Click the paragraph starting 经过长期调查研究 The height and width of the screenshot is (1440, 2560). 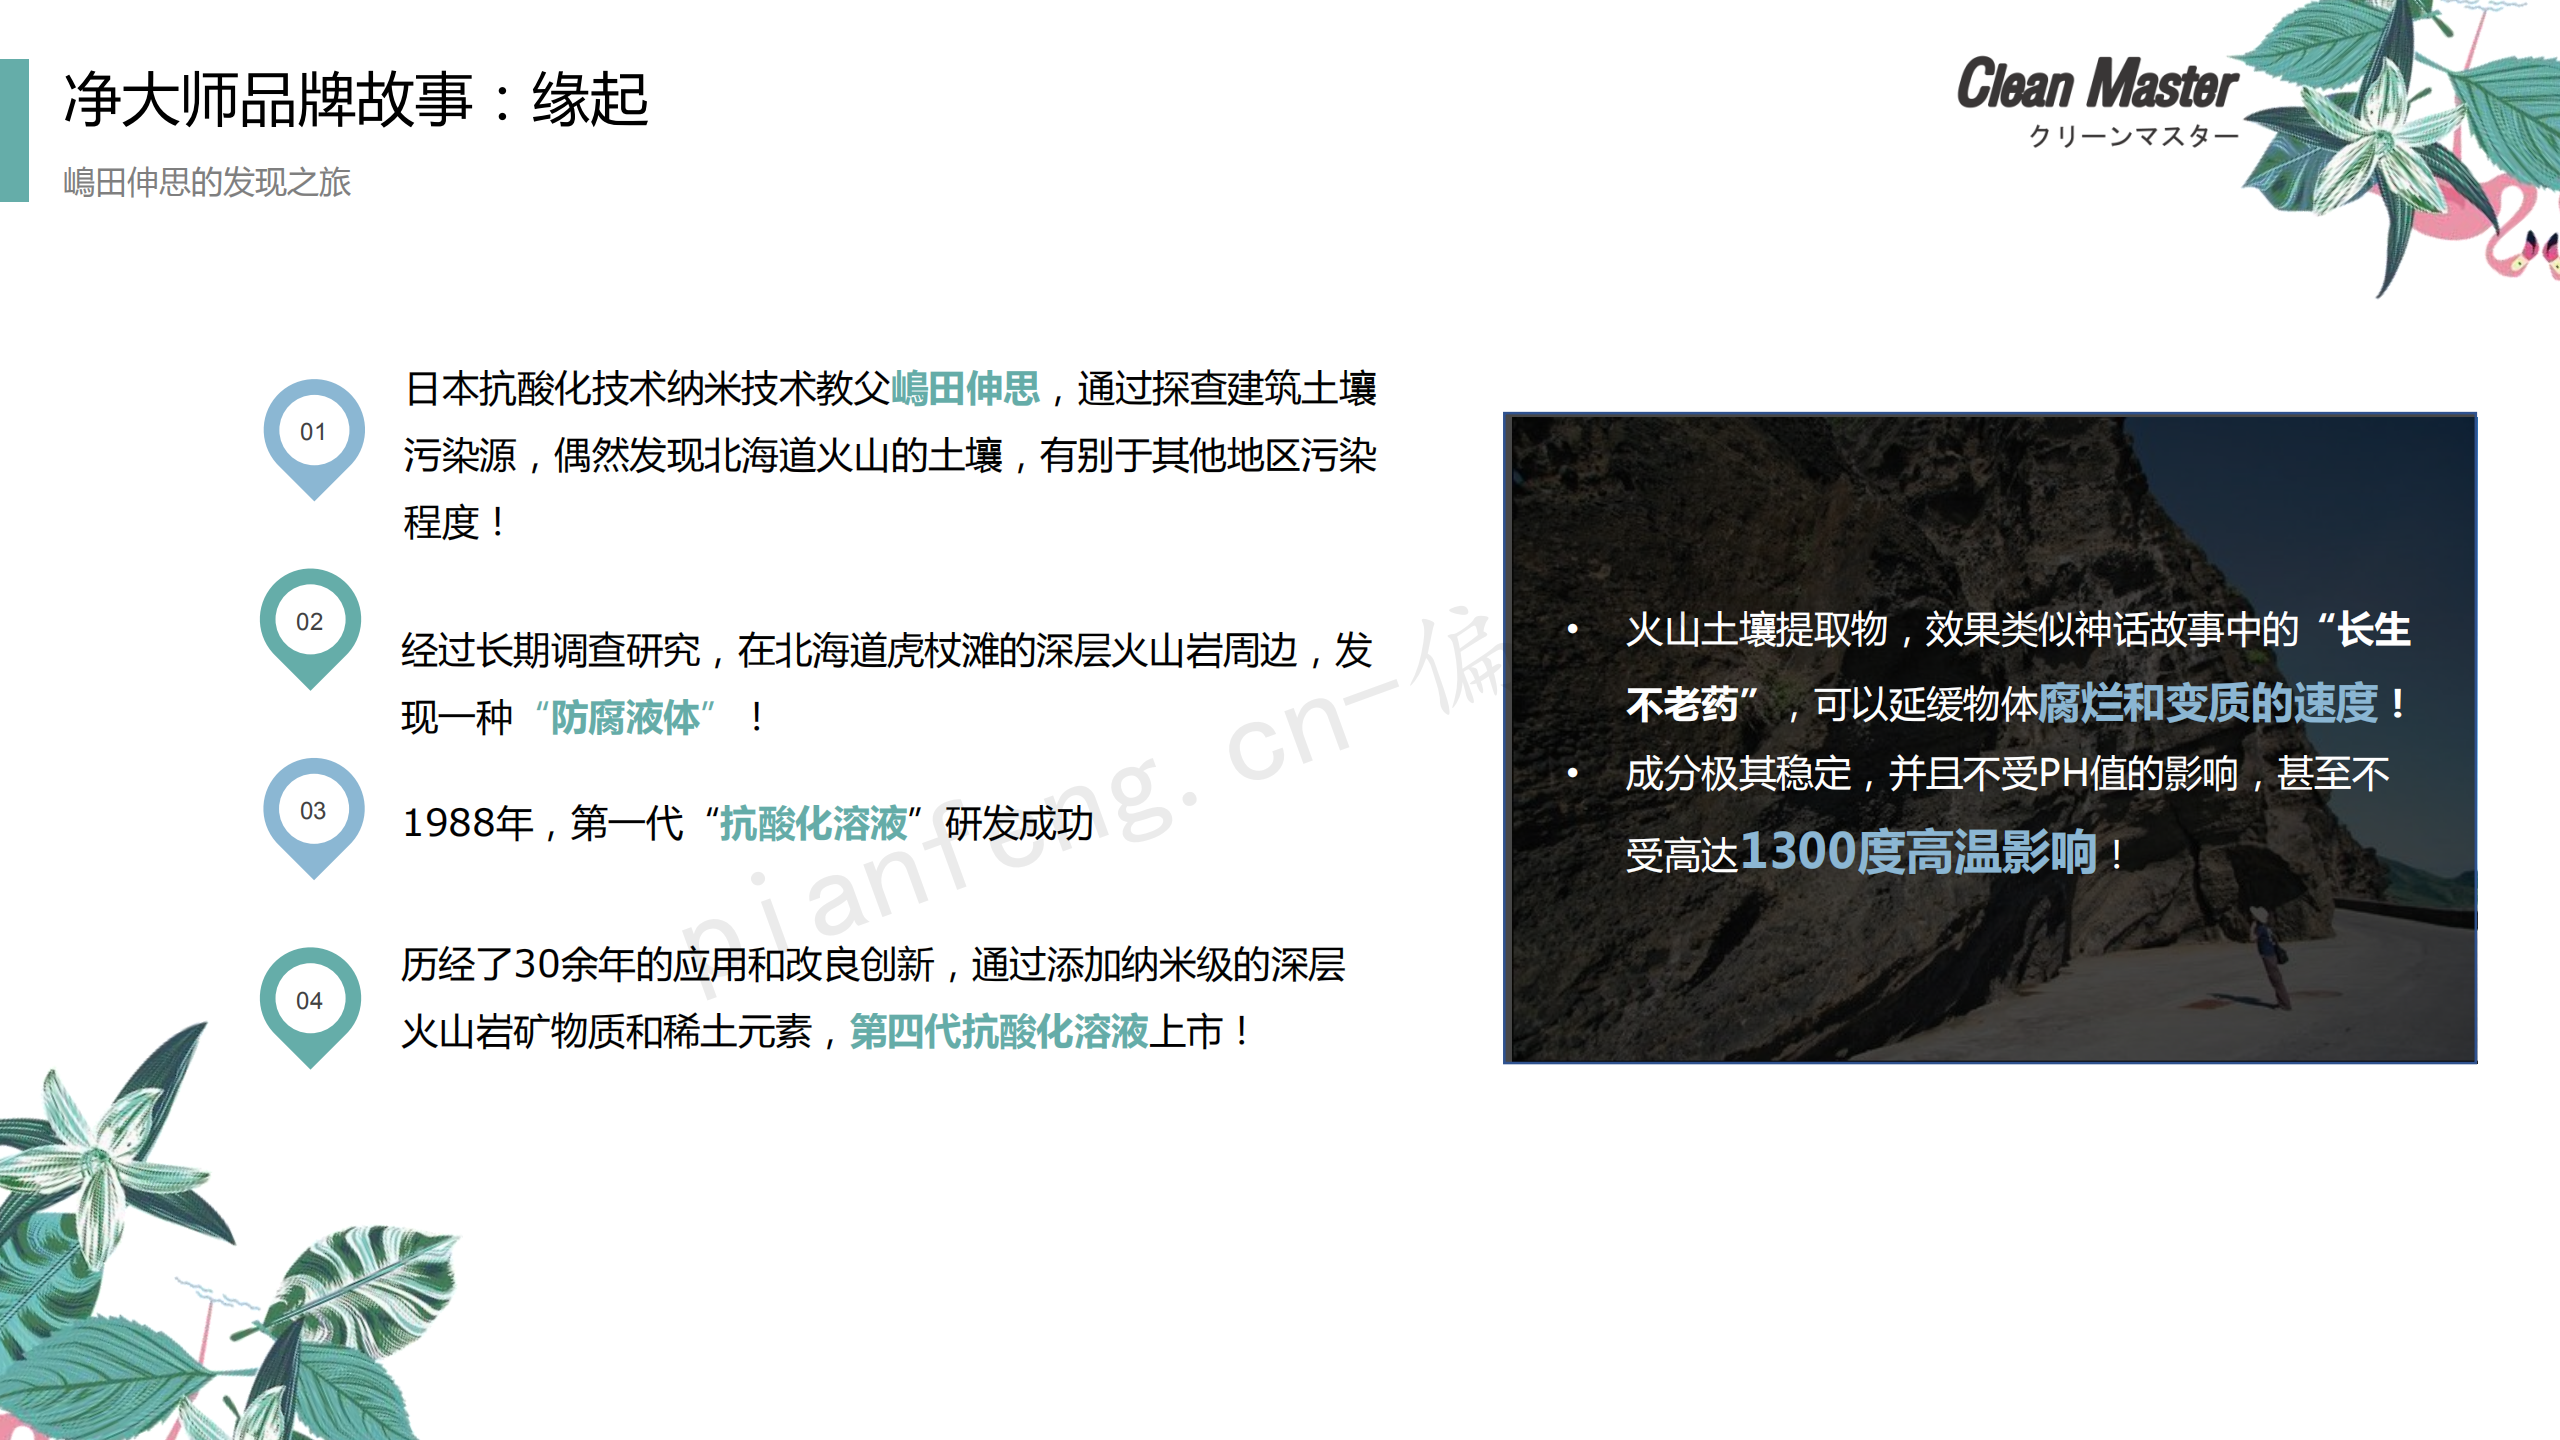click(x=888, y=684)
